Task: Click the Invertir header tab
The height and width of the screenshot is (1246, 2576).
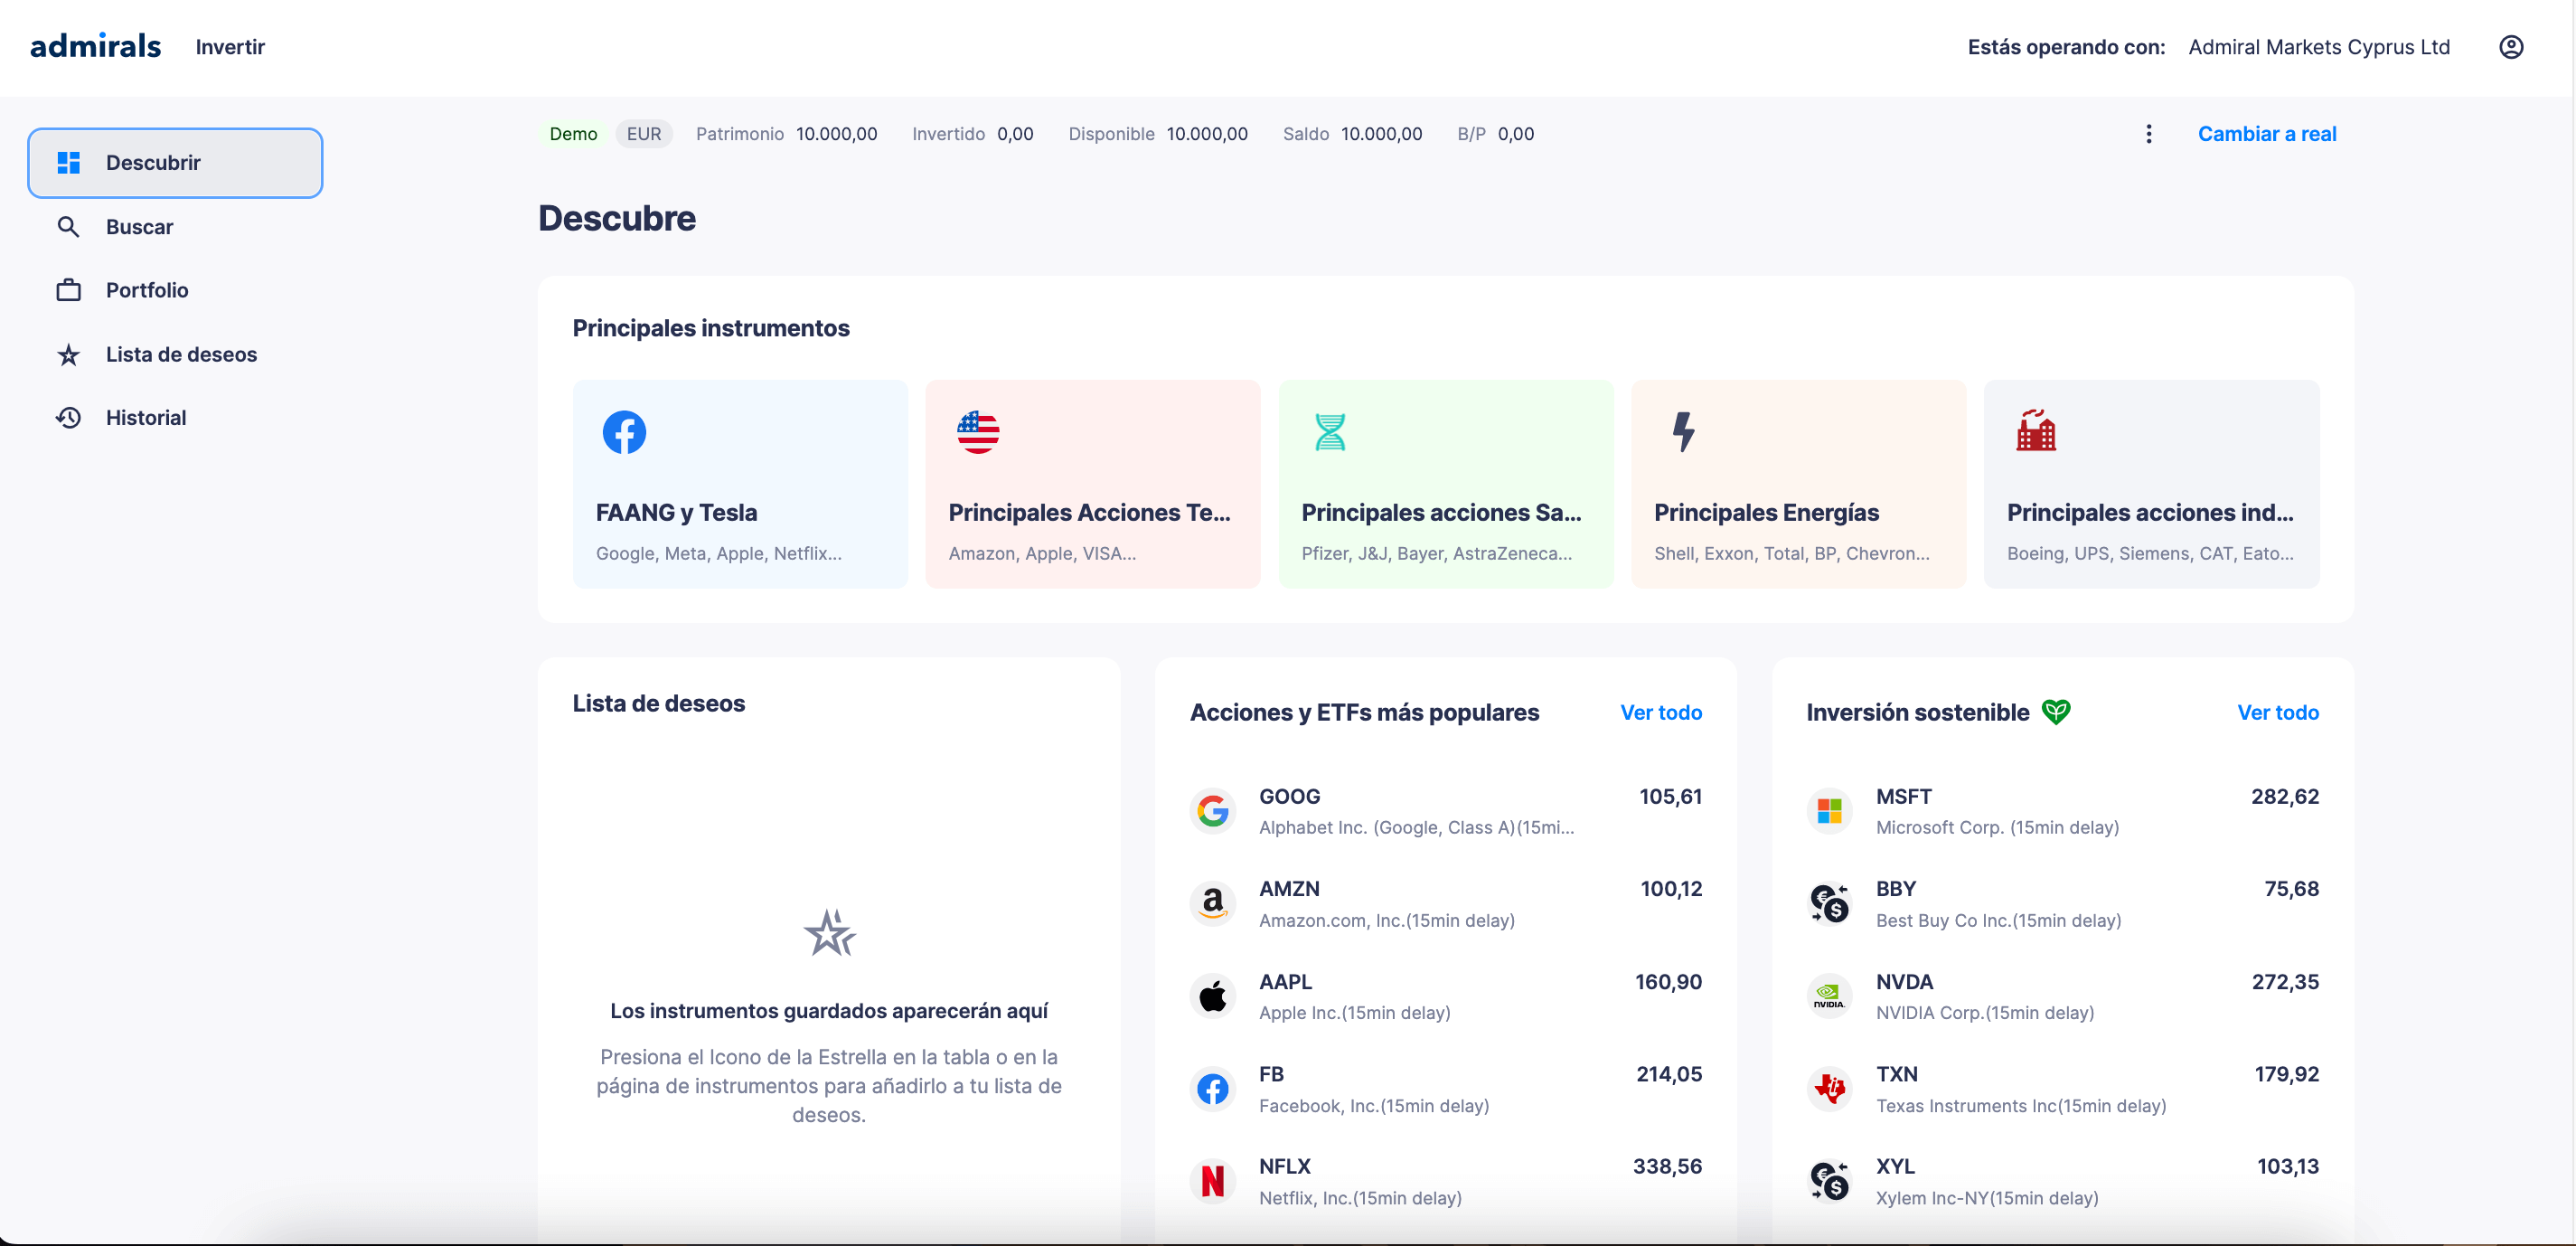Action: click(230, 47)
